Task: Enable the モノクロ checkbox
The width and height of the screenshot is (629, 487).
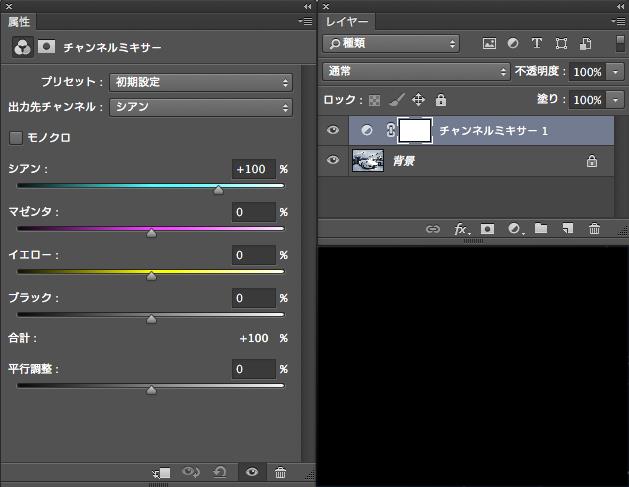Action: (x=16, y=138)
